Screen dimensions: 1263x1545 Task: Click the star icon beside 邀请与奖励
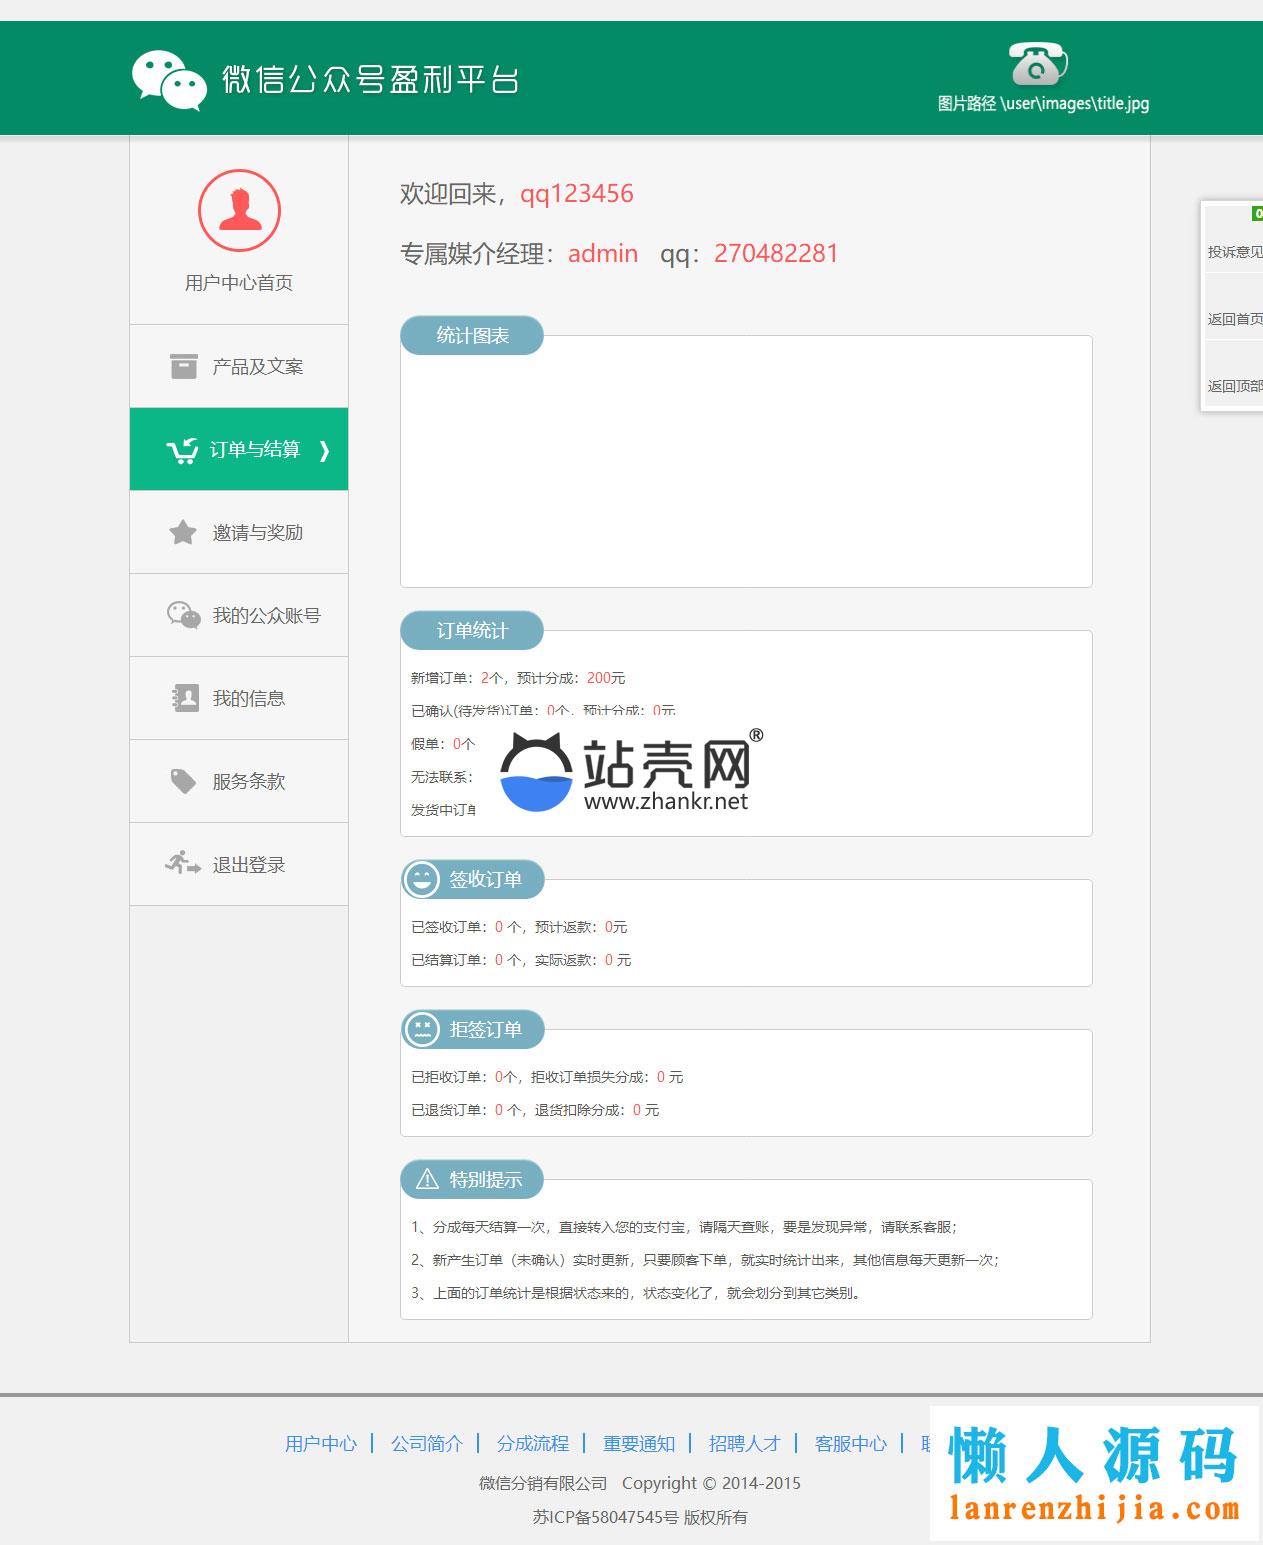click(183, 532)
